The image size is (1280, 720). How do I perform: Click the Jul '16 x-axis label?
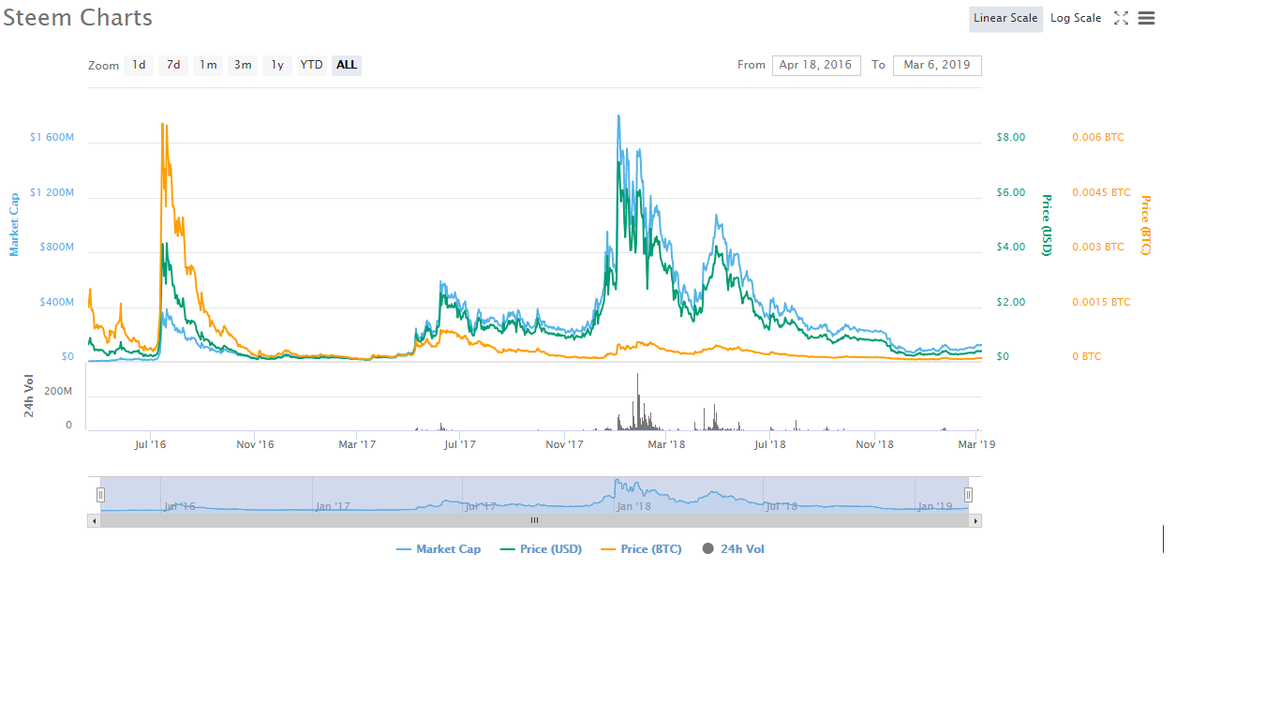click(151, 444)
